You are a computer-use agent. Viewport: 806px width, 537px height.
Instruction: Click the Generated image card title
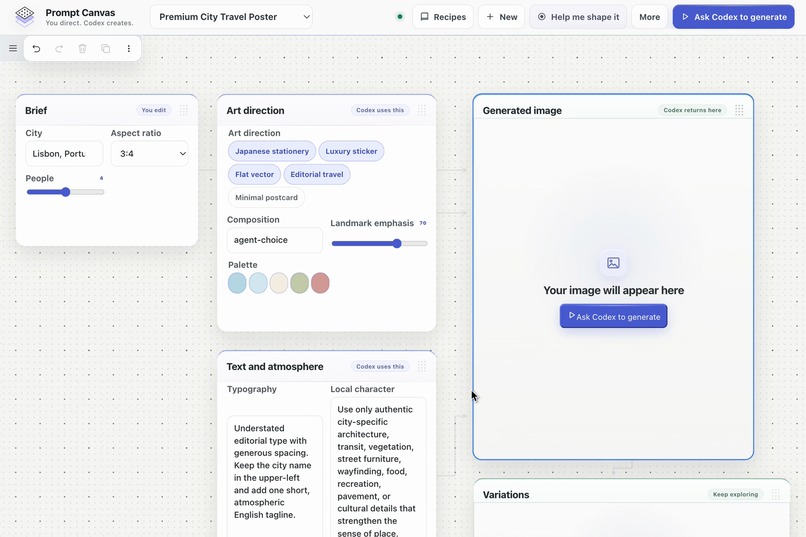coord(522,110)
